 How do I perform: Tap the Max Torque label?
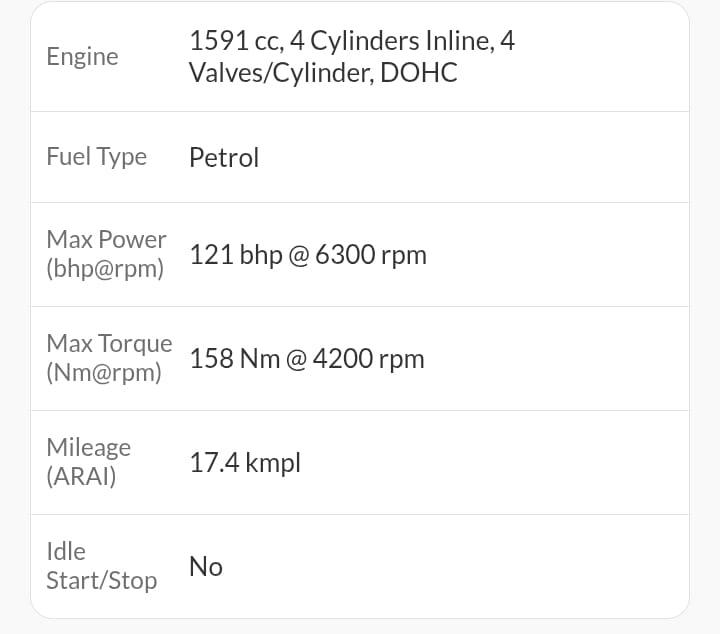(109, 343)
